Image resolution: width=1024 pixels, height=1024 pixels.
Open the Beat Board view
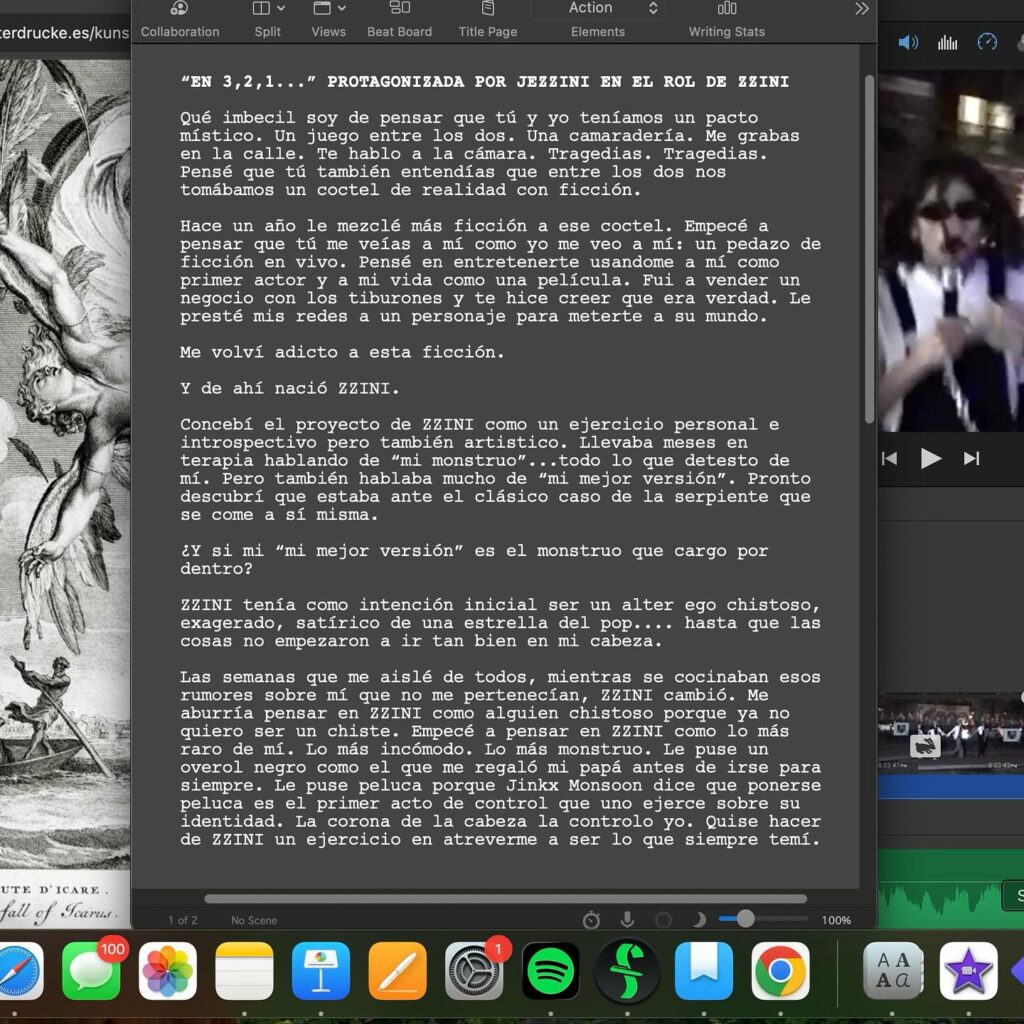(399, 20)
